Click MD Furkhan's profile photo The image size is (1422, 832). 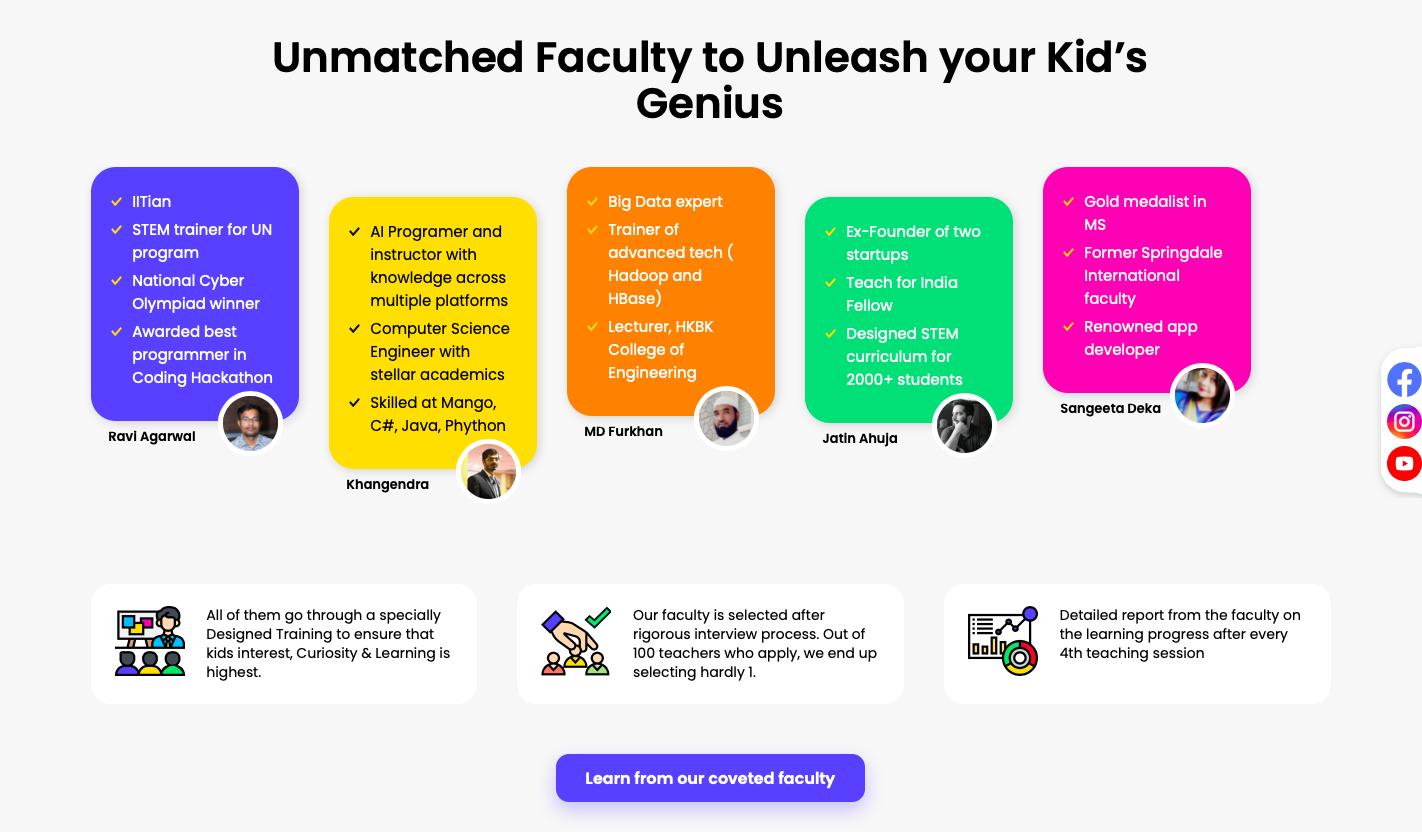pyautogui.click(x=726, y=417)
